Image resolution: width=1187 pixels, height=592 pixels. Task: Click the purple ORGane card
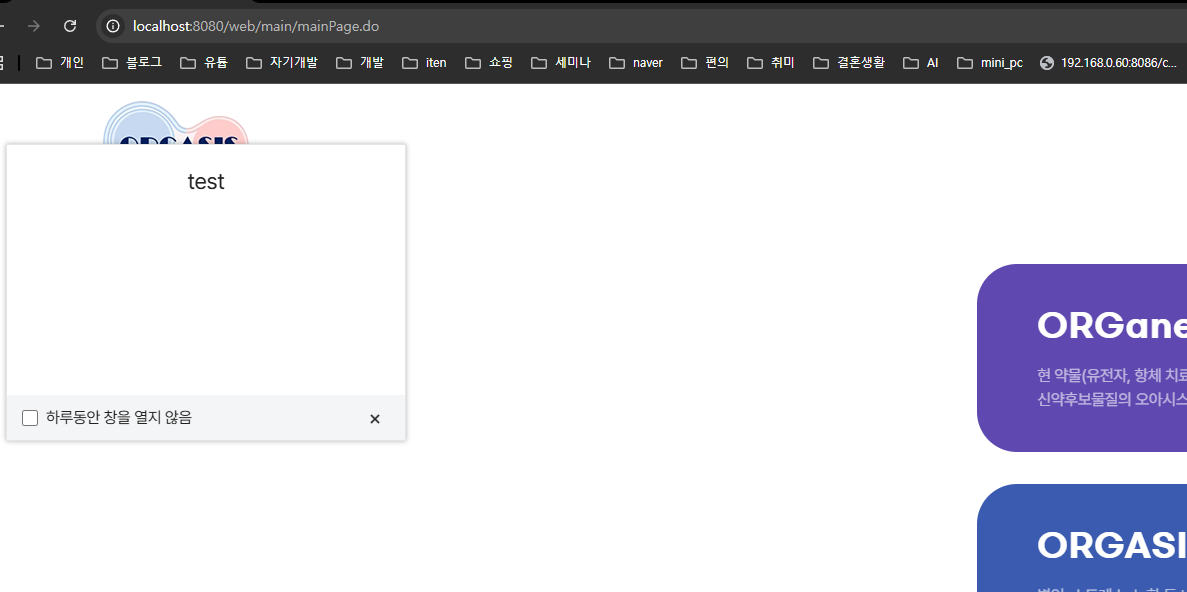[x=1082, y=357]
